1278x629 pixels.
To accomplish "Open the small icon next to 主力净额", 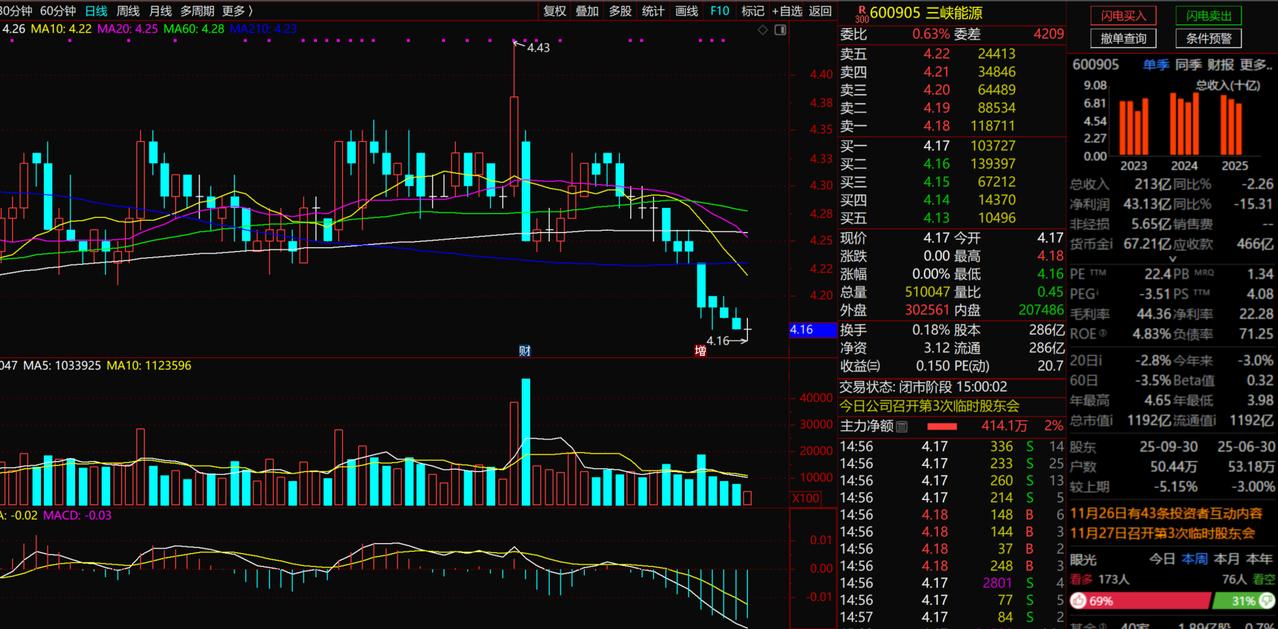I will point(902,426).
